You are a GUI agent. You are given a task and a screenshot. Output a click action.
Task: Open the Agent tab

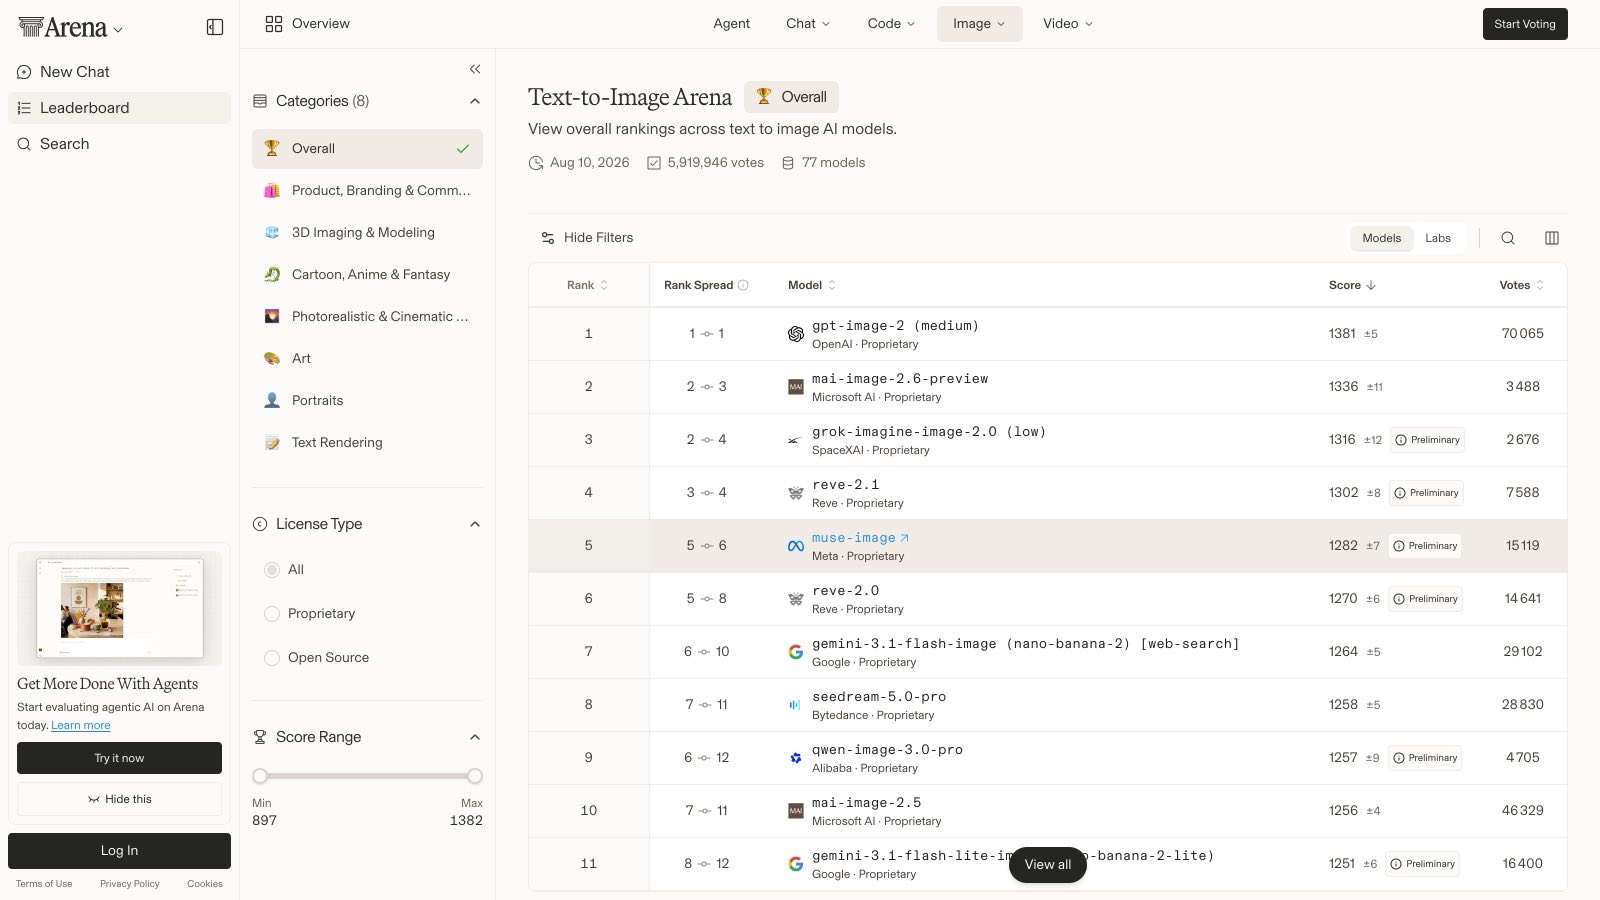(731, 24)
